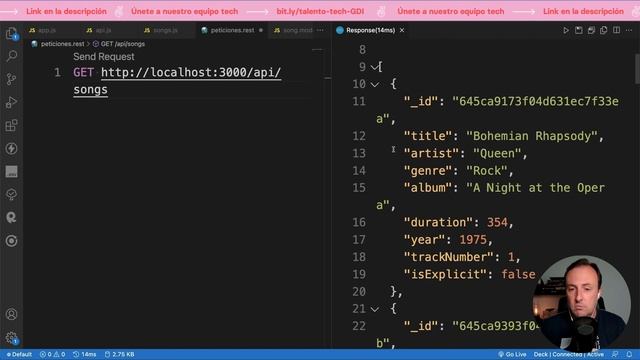
Task: Click the "album" key on line 15
Action: tap(428, 188)
